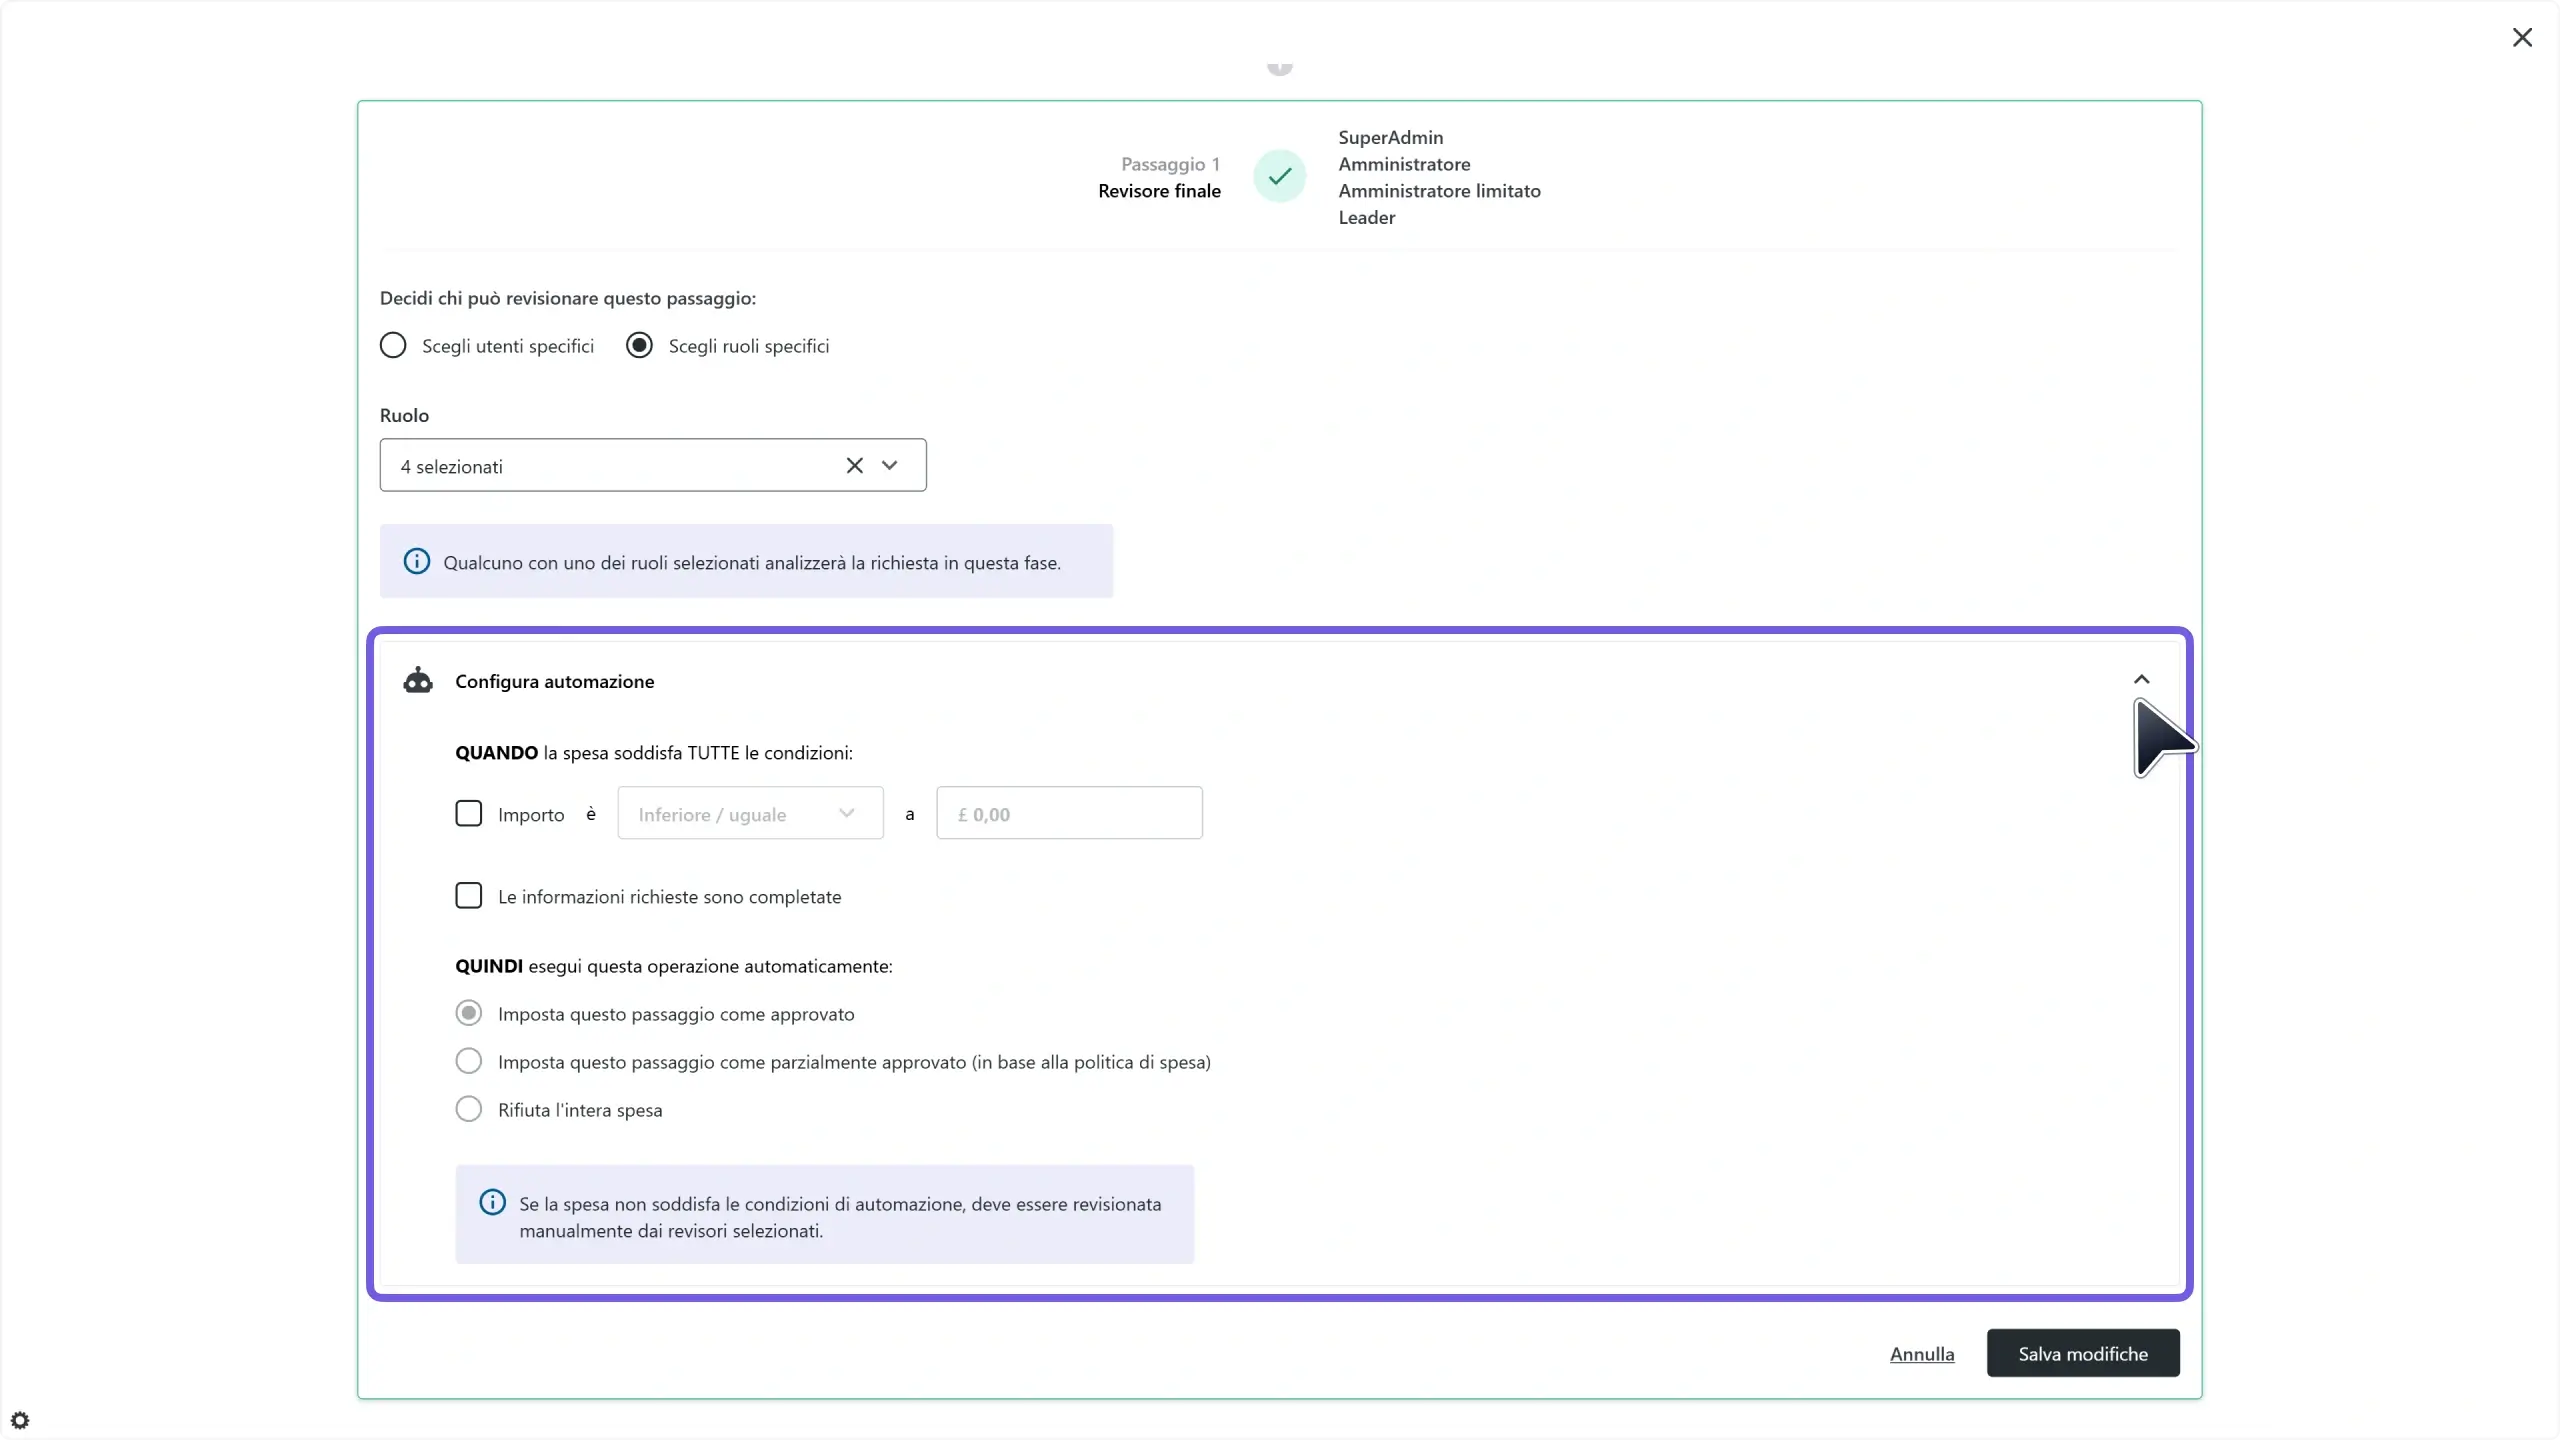Select Scegli utenti specifici radio
The height and width of the screenshot is (1440, 2560).
point(393,346)
